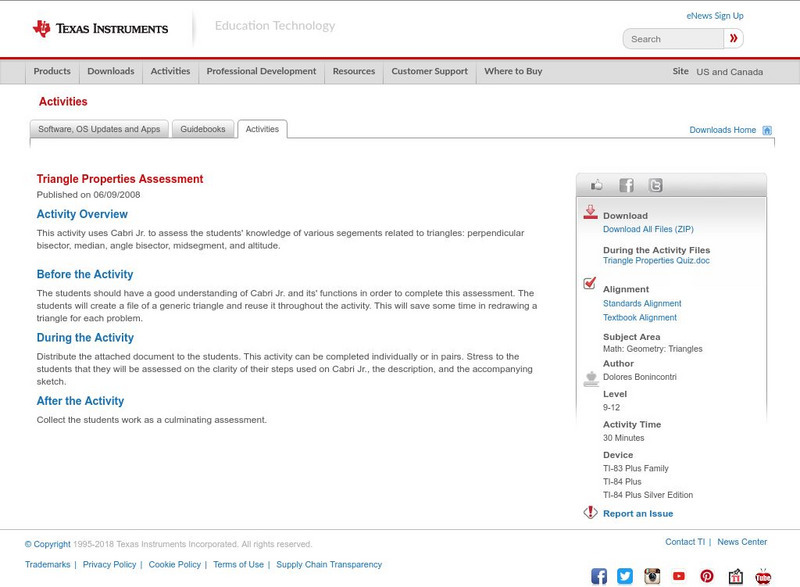Share on Twitter via sidebar icon
Screen dimensions: 800x587
pos(656,185)
